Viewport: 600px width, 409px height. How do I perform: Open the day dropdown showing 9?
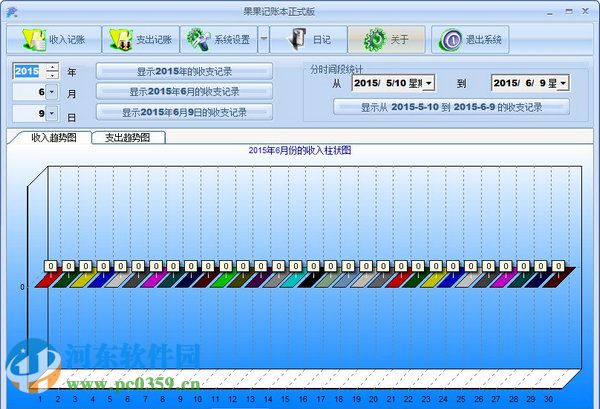click(x=52, y=113)
